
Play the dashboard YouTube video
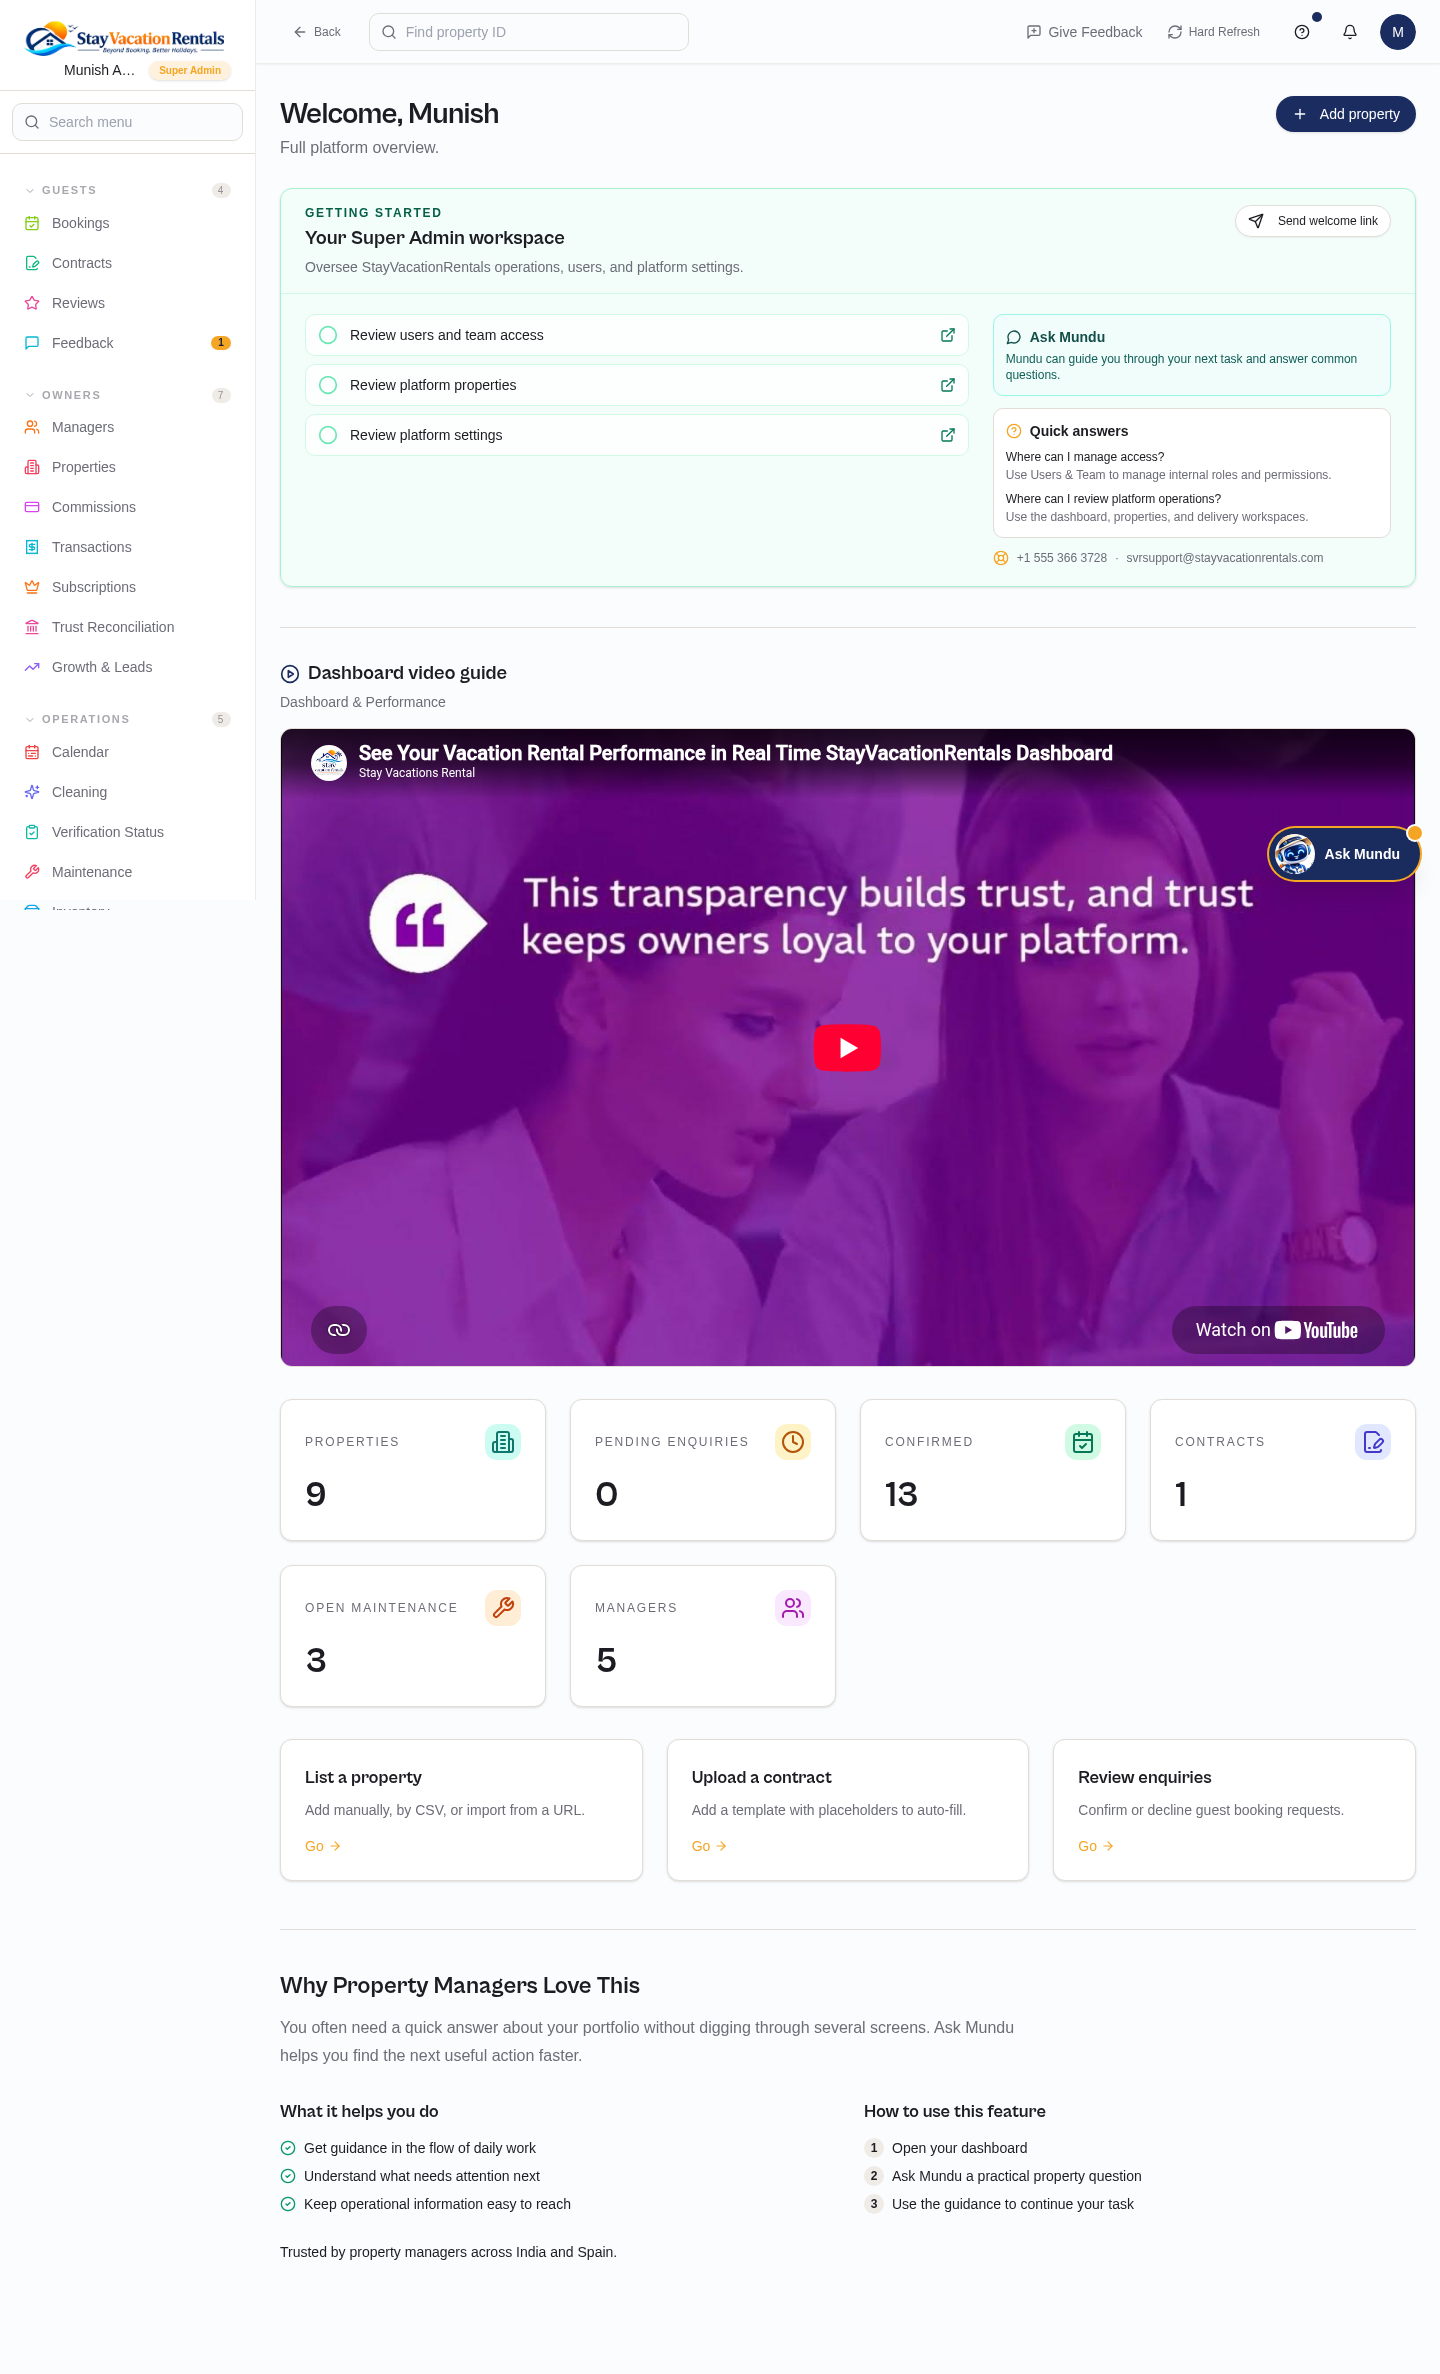[847, 1048]
